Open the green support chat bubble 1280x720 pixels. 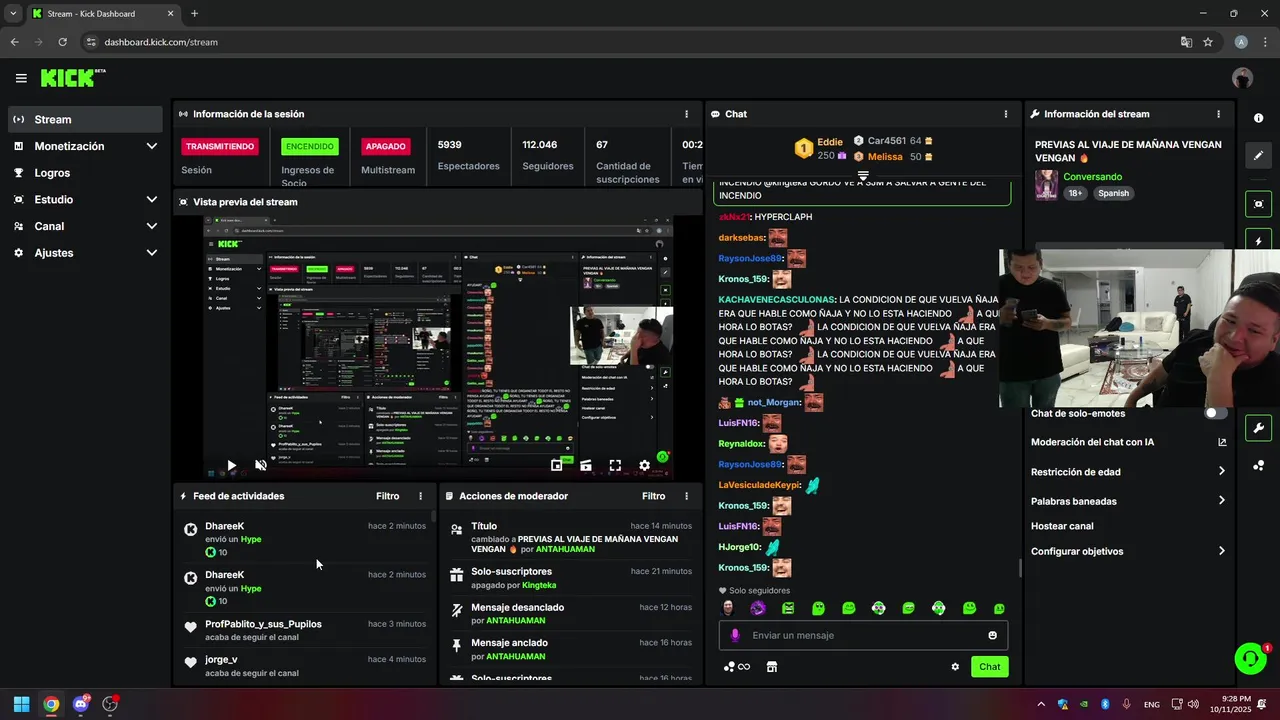tap(1250, 658)
